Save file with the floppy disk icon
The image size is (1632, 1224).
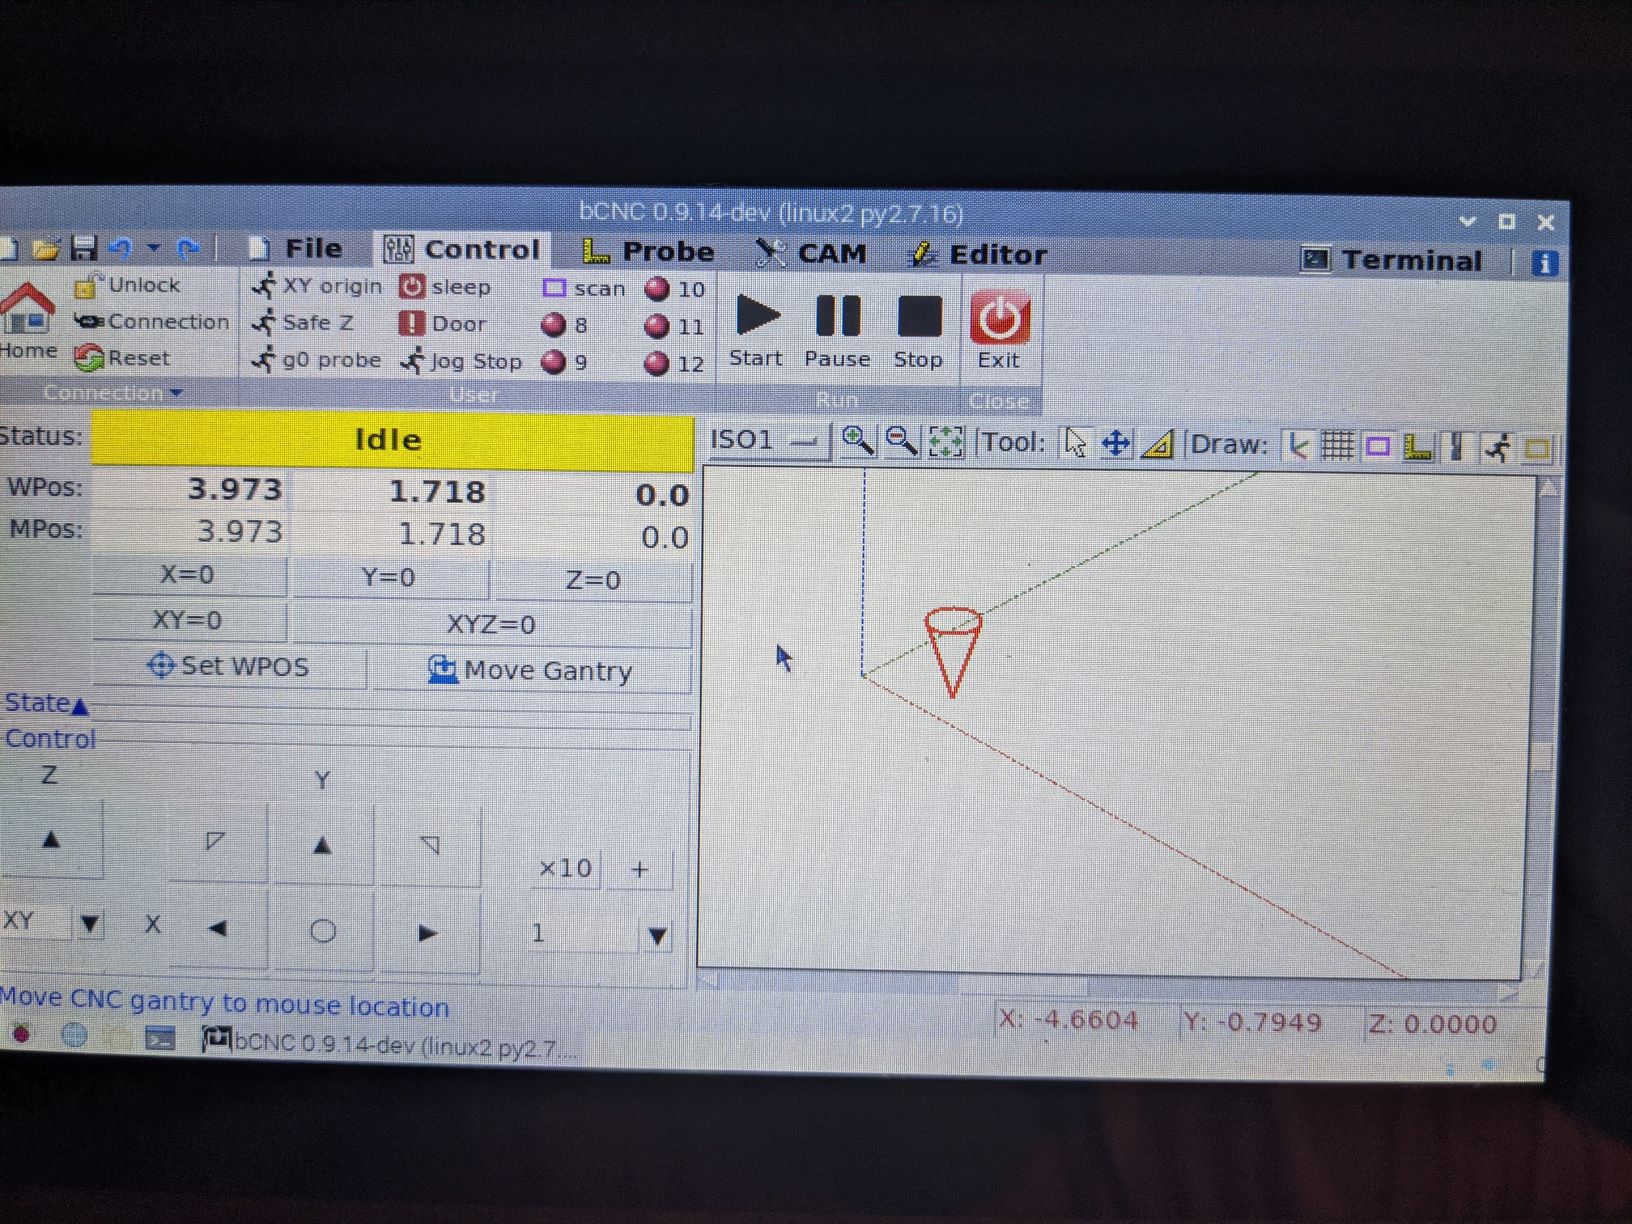point(84,248)
